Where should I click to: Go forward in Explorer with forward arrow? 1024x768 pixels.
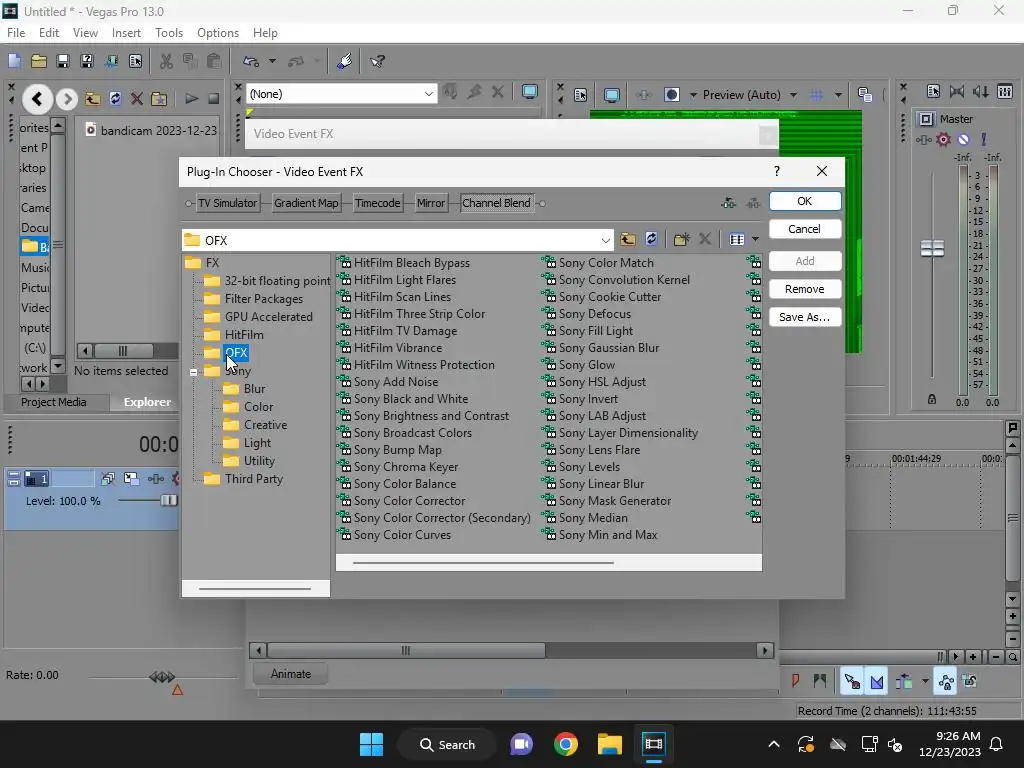[x=66, y=99]
